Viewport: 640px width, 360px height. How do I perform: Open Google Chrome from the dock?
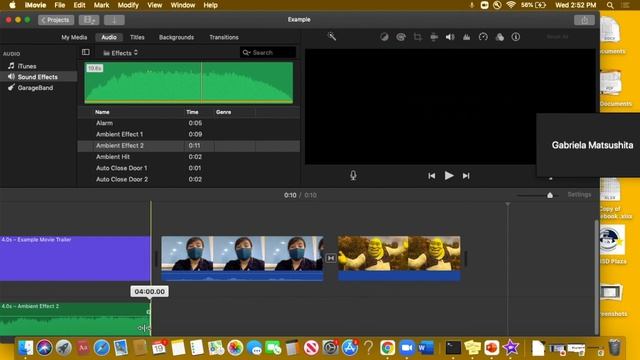click(387, 348)
